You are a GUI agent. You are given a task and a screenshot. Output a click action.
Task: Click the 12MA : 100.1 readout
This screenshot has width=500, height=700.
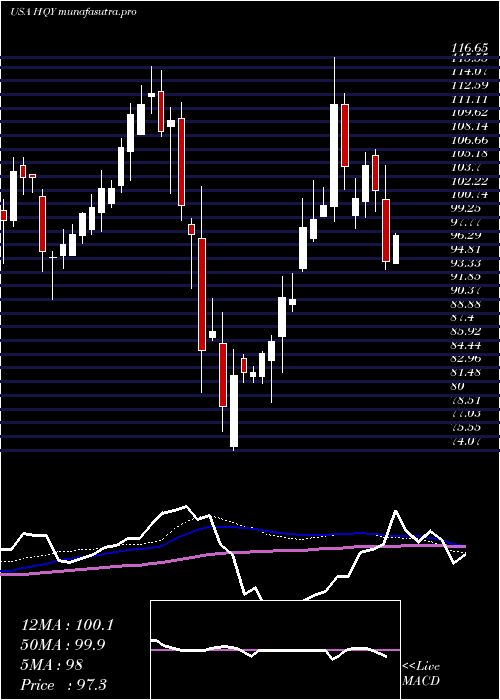pos(67,625)
